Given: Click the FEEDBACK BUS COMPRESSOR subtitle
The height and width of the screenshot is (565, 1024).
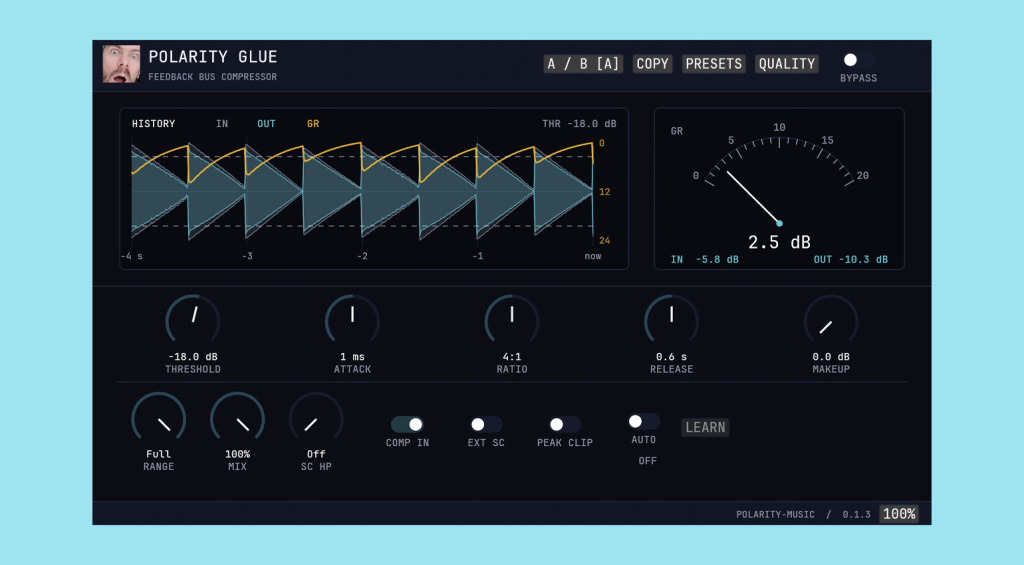Looking at the screenshot, I should point(212,77).
